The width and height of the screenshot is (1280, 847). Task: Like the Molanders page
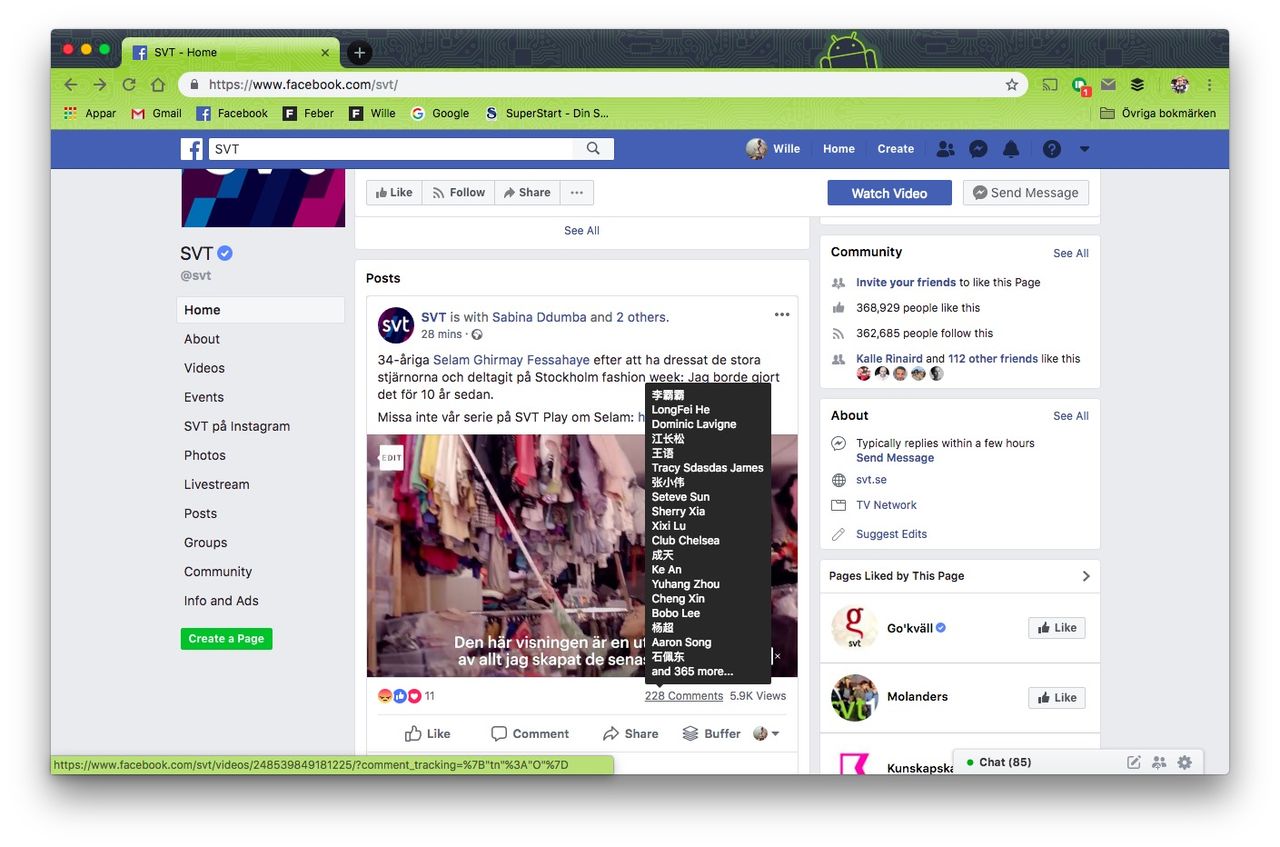click(1057, 698)
